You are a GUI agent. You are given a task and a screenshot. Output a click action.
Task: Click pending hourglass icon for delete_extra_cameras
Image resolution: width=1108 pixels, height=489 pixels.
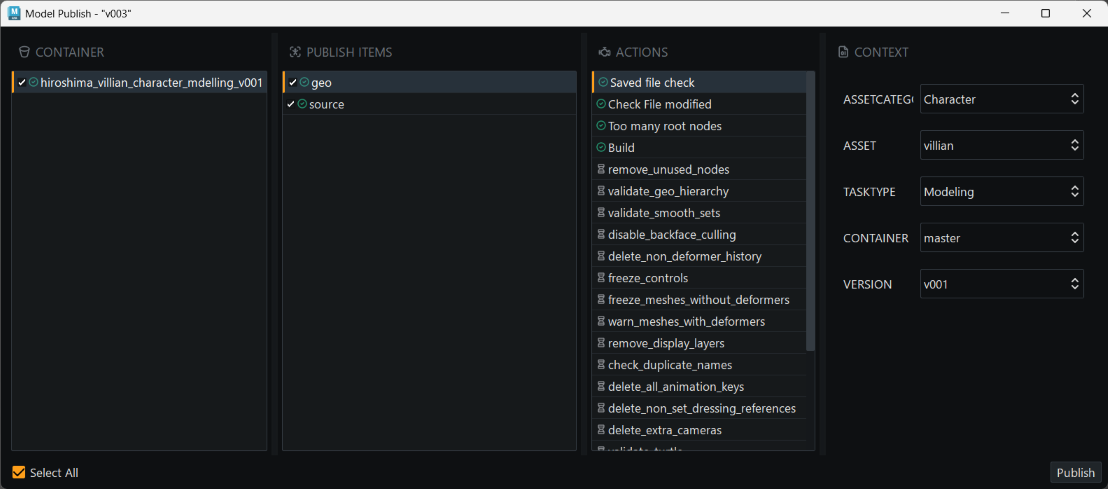tap(601, 430)
